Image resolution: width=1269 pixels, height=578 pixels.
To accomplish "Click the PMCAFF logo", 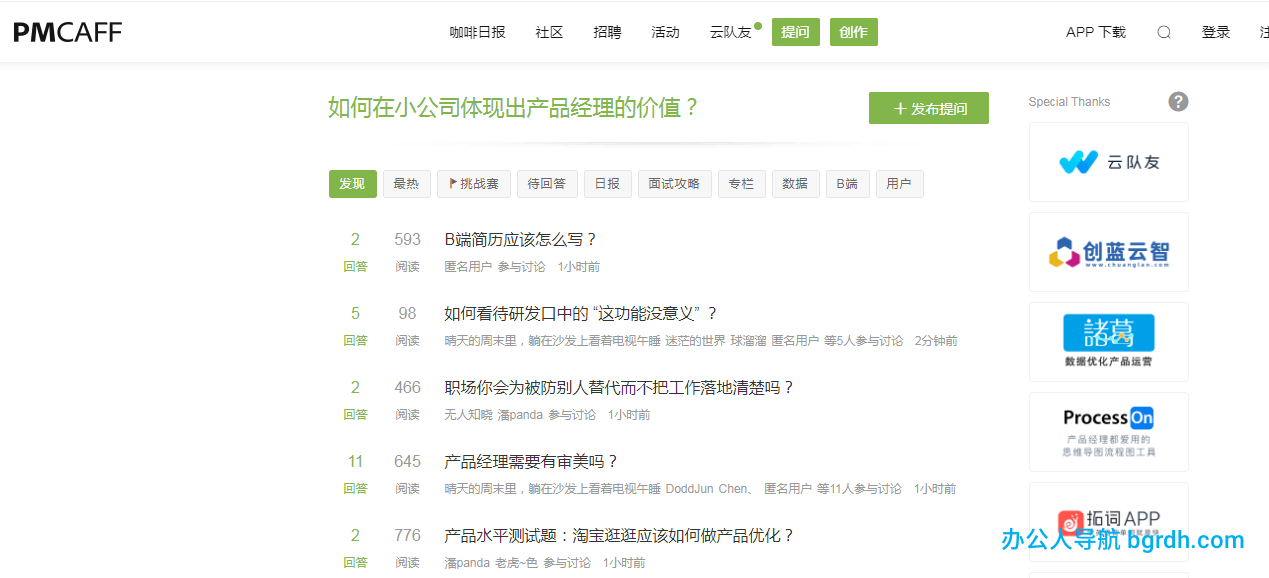I will 67,32.
